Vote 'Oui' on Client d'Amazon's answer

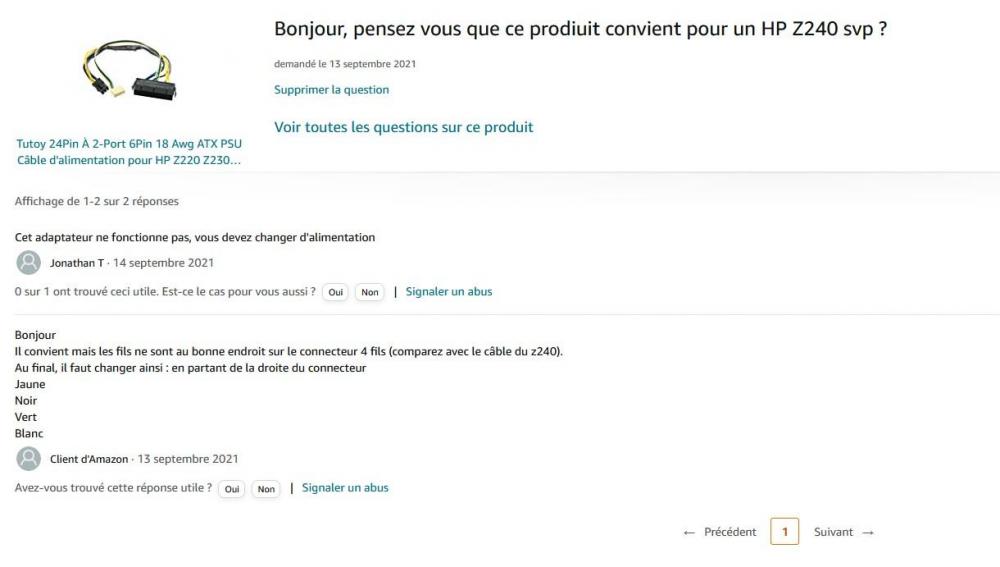tap(232, 489)
